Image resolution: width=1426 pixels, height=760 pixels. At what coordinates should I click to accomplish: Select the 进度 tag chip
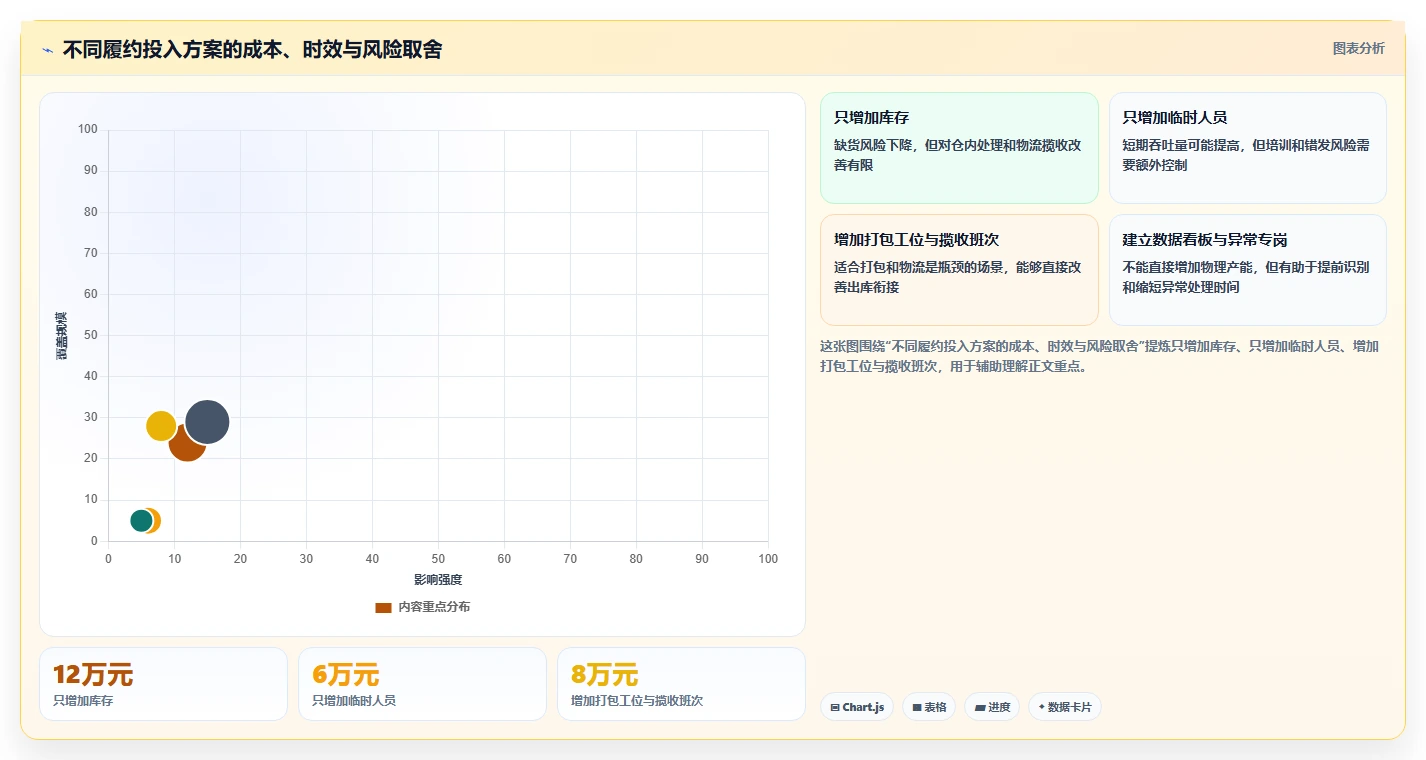tap(992, 707)
